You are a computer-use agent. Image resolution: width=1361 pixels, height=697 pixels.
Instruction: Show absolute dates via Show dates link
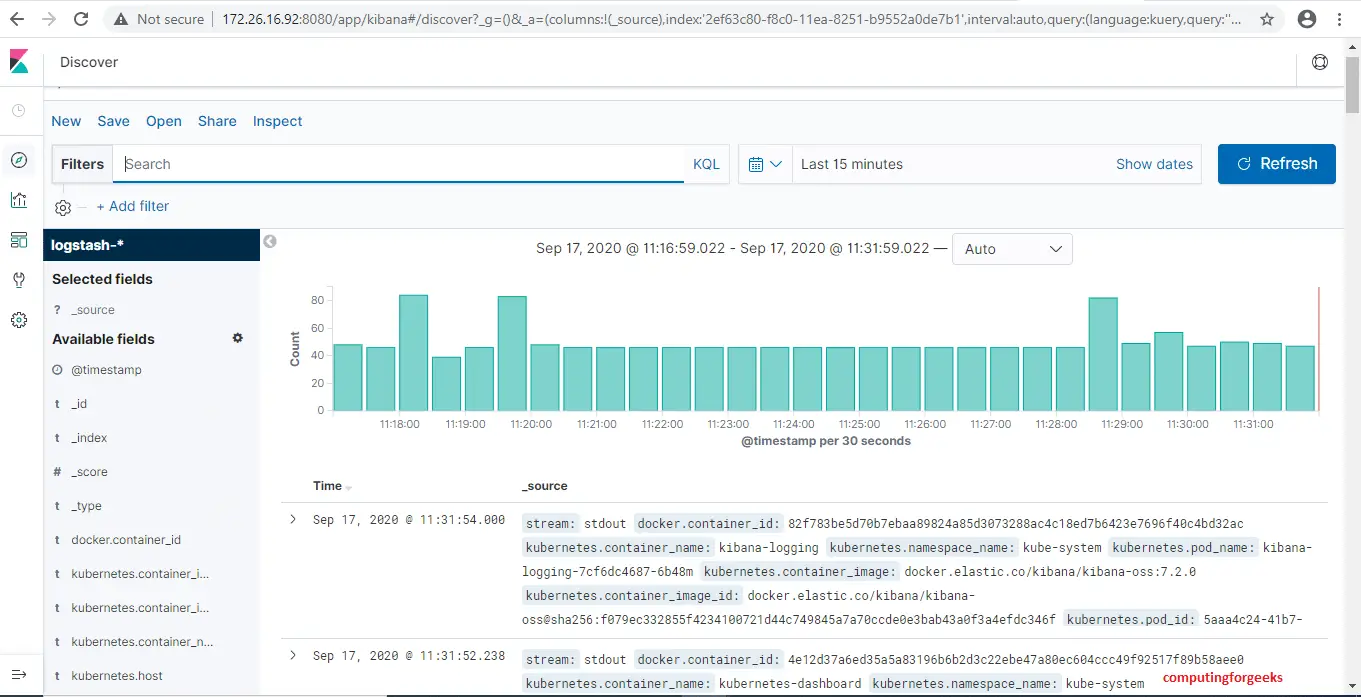(x=1154, y=164)
